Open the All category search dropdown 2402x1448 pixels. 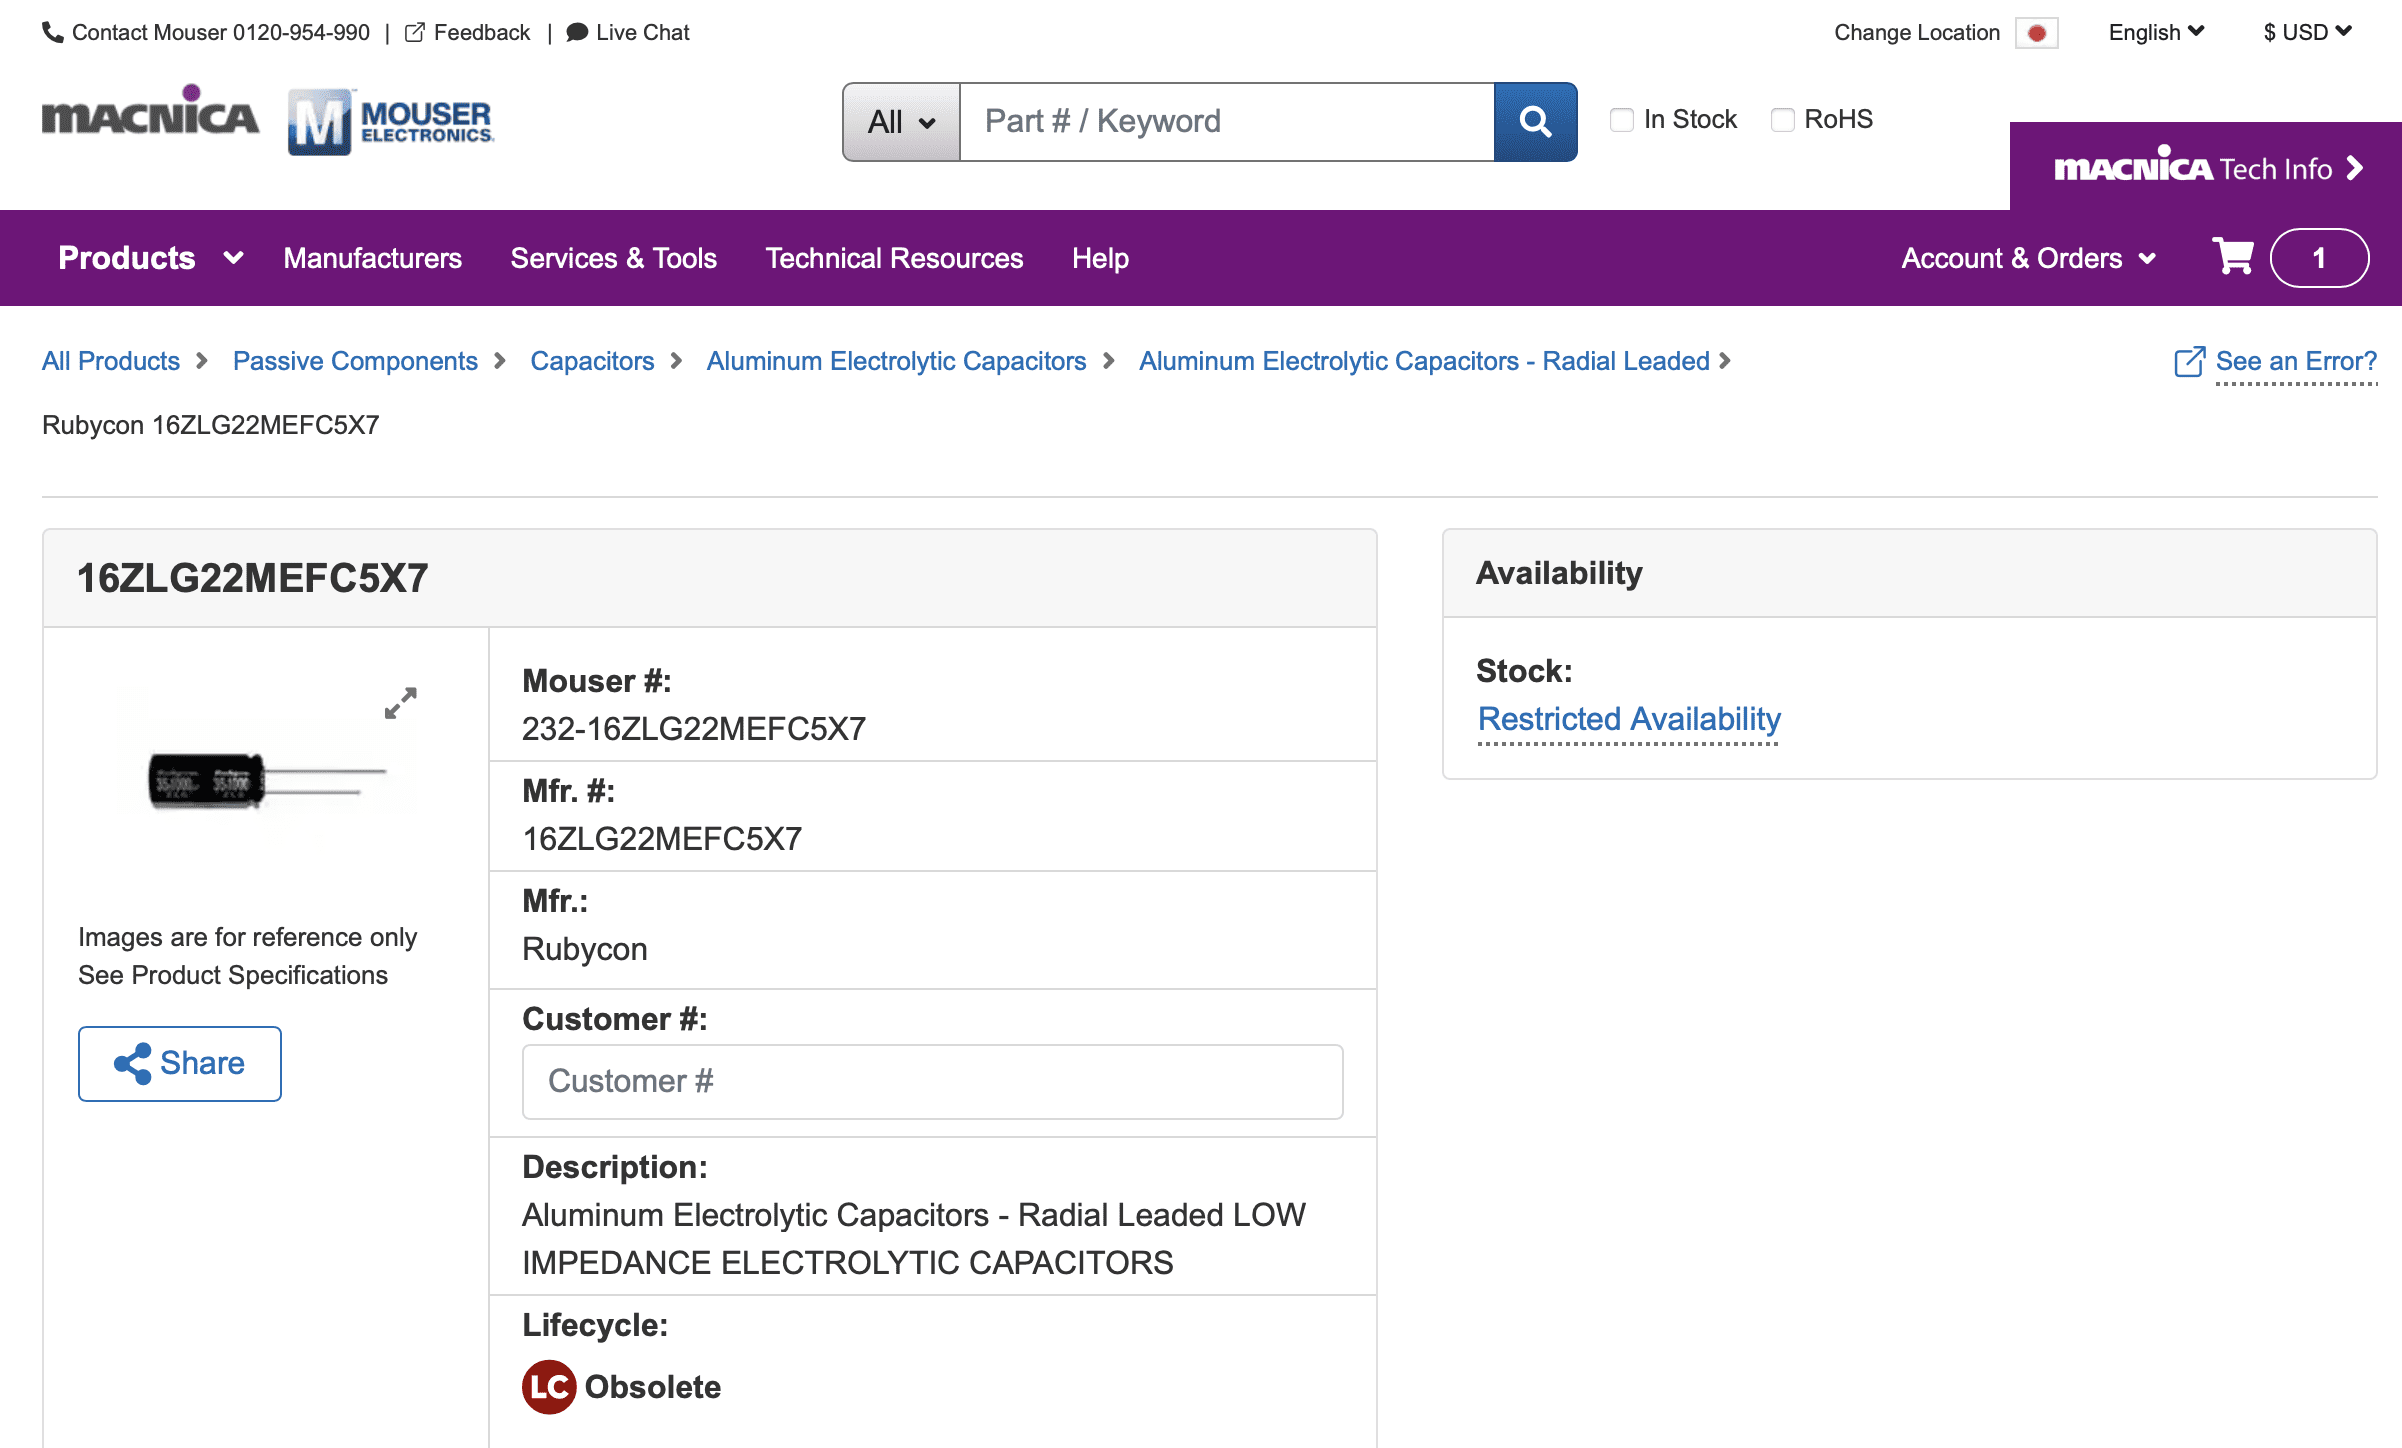click(901, 122)
